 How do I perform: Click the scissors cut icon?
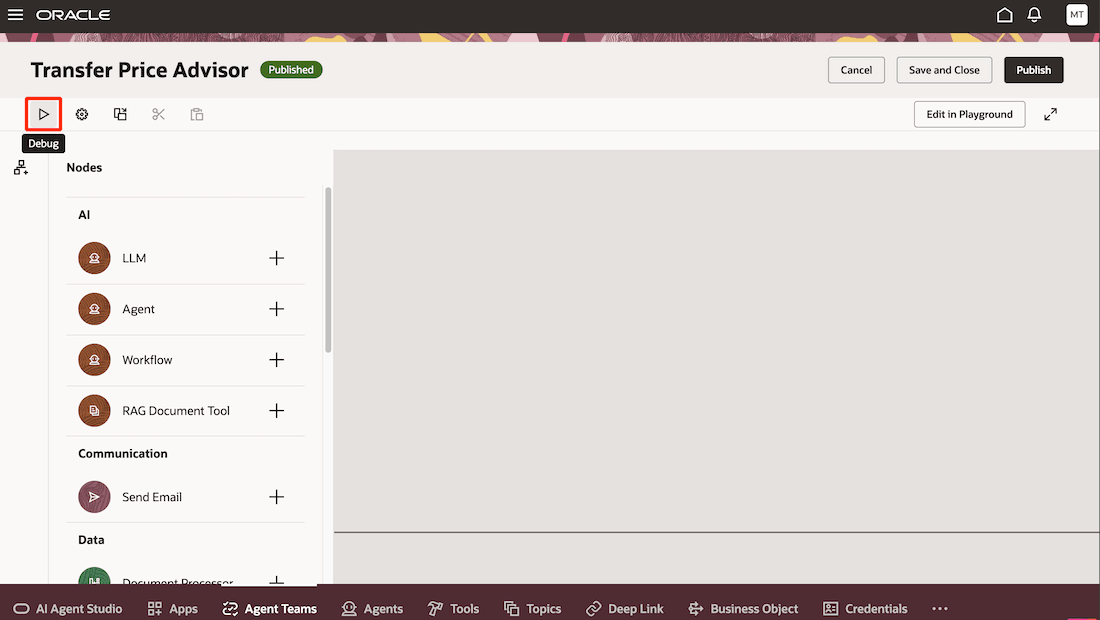click(x=159, y=114)
